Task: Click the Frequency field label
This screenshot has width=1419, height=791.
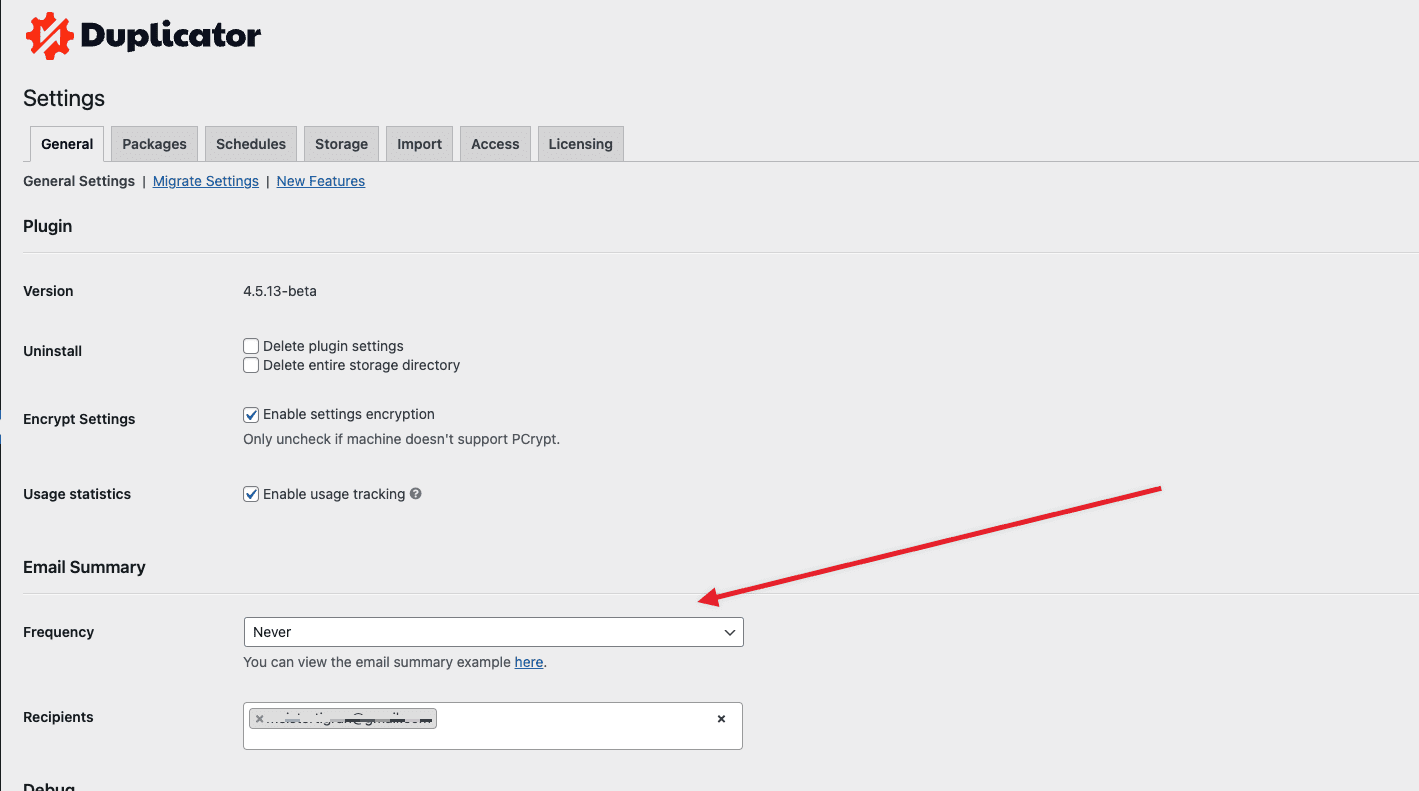Action: 59,632
